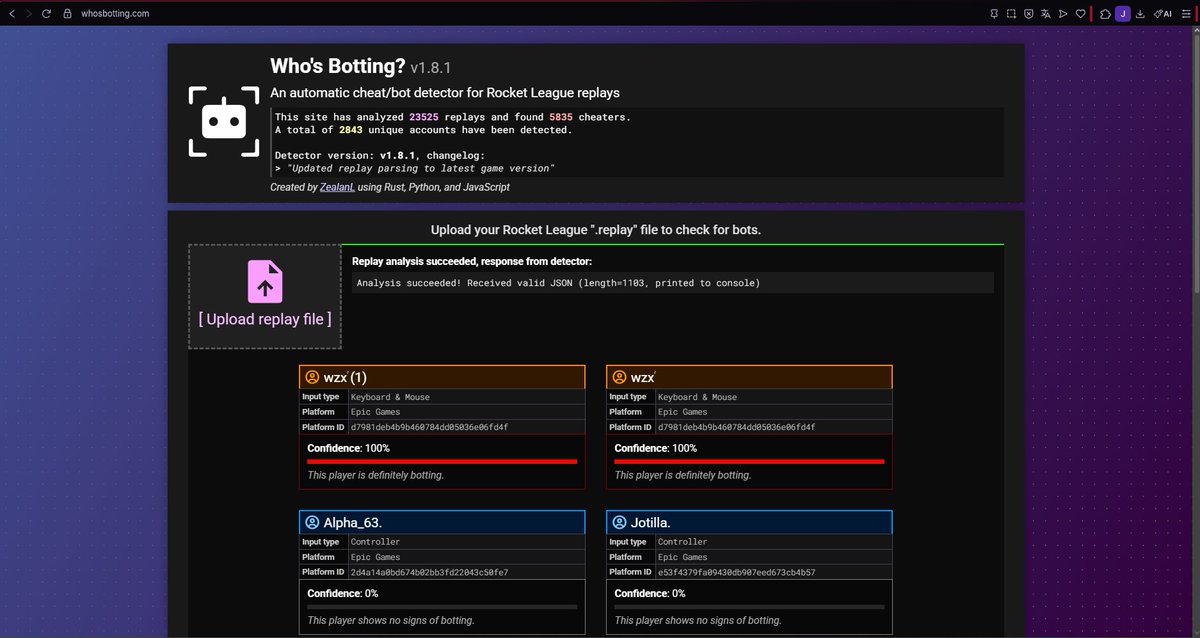Open downloads via the download arrow icon
The width and height of the screenshot is (1200, 638).
tap(1140, 13)
